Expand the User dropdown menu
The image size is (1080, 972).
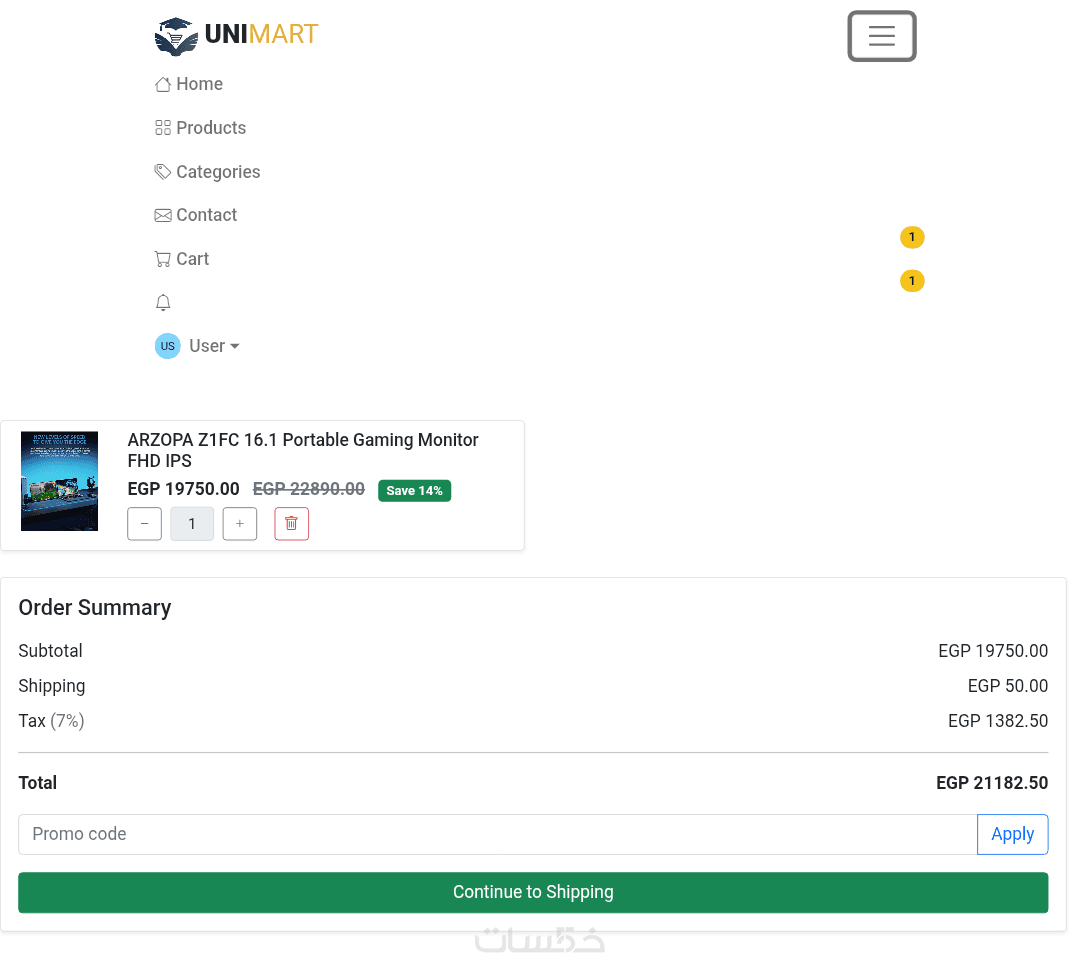pyautogui.click(x=214, y=346)
